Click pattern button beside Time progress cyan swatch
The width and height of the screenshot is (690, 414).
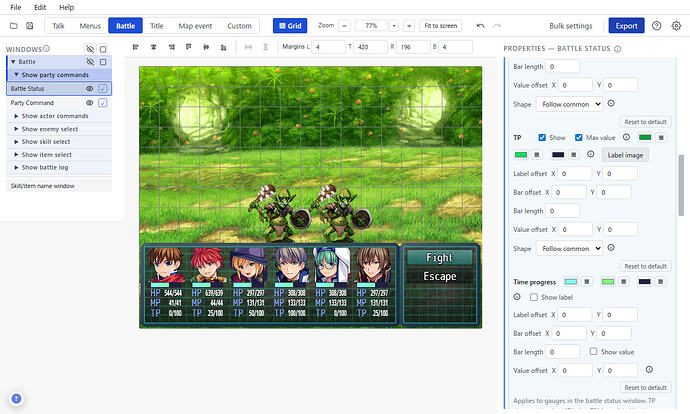point(587,282)
